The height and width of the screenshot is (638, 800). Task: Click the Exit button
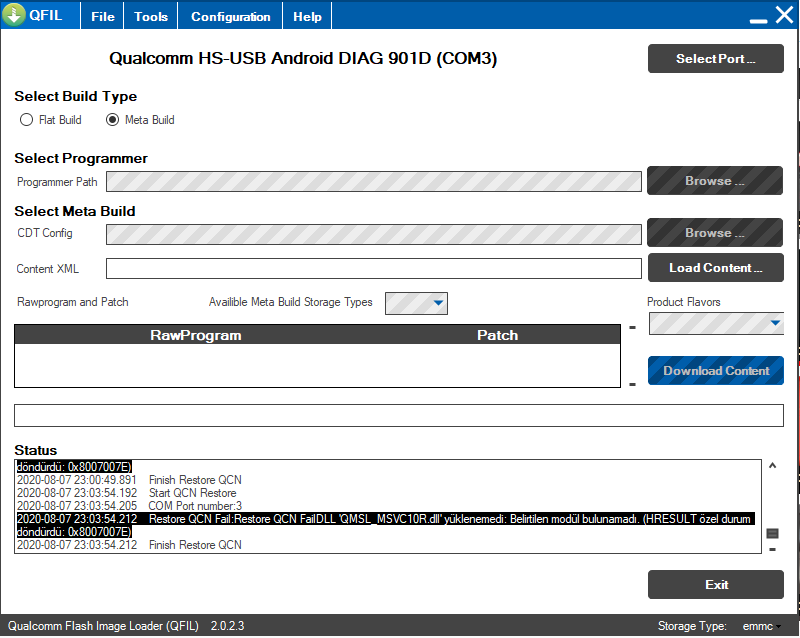click(x=715, y=584)
